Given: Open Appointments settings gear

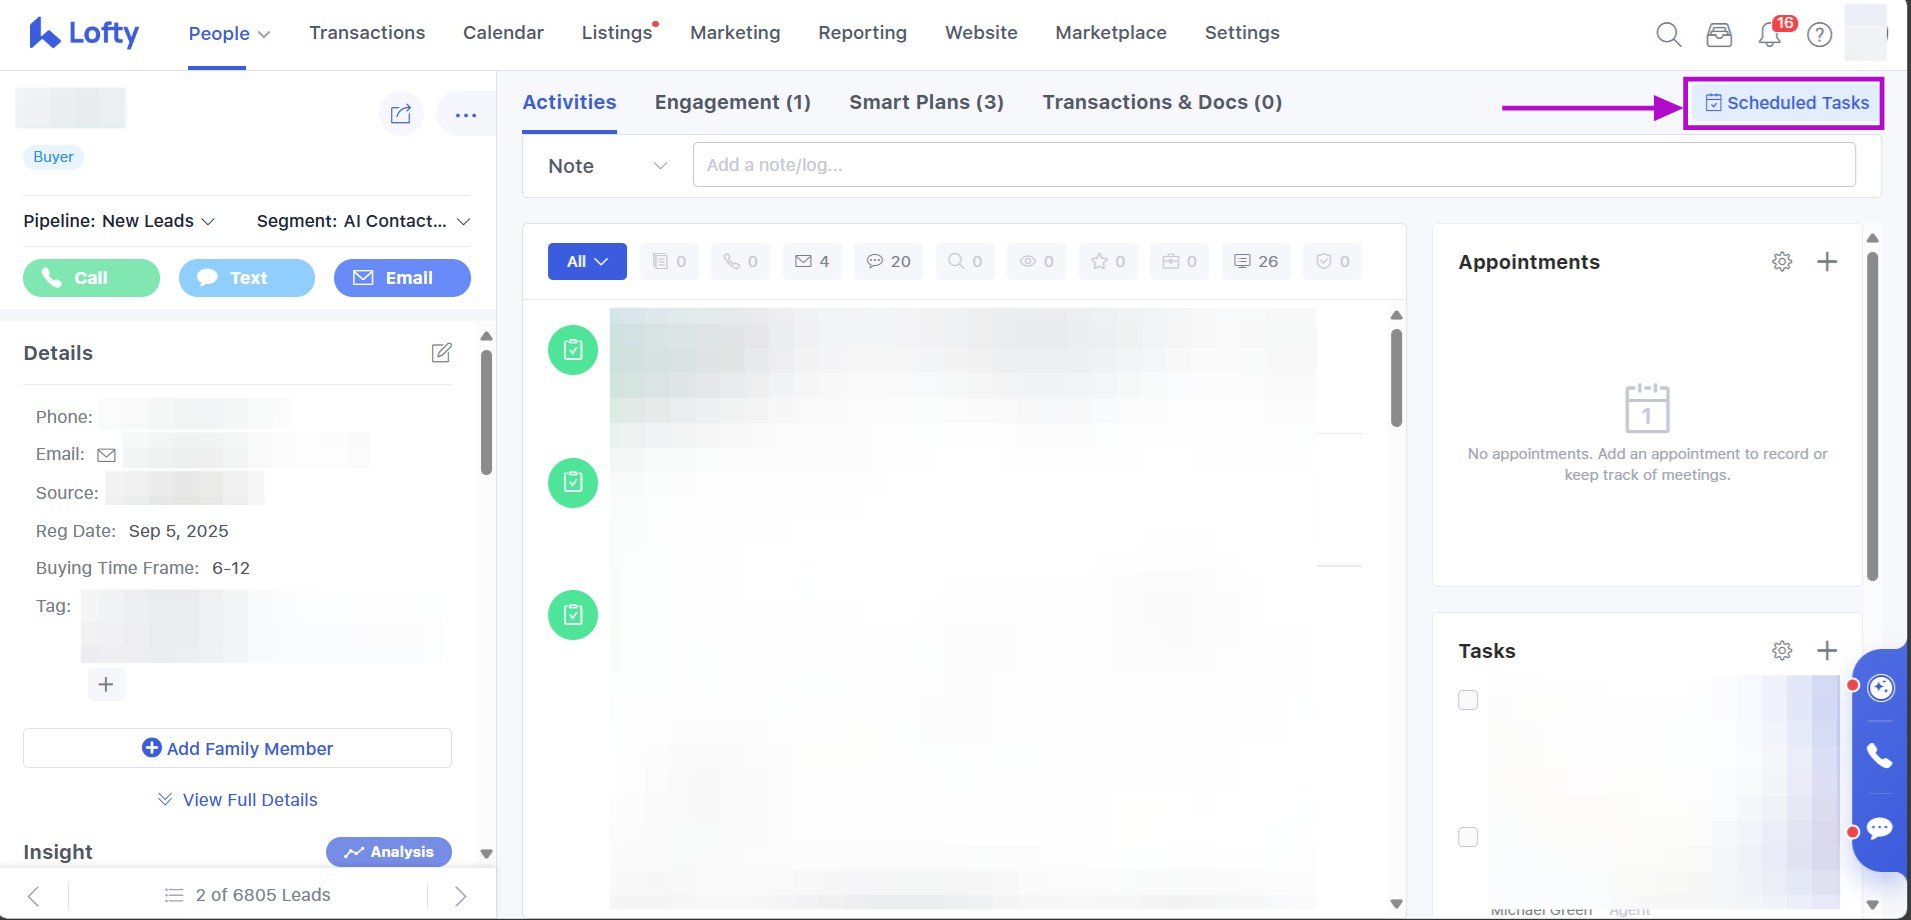Looking at the screenshot, I should [x=1782, y=262].
